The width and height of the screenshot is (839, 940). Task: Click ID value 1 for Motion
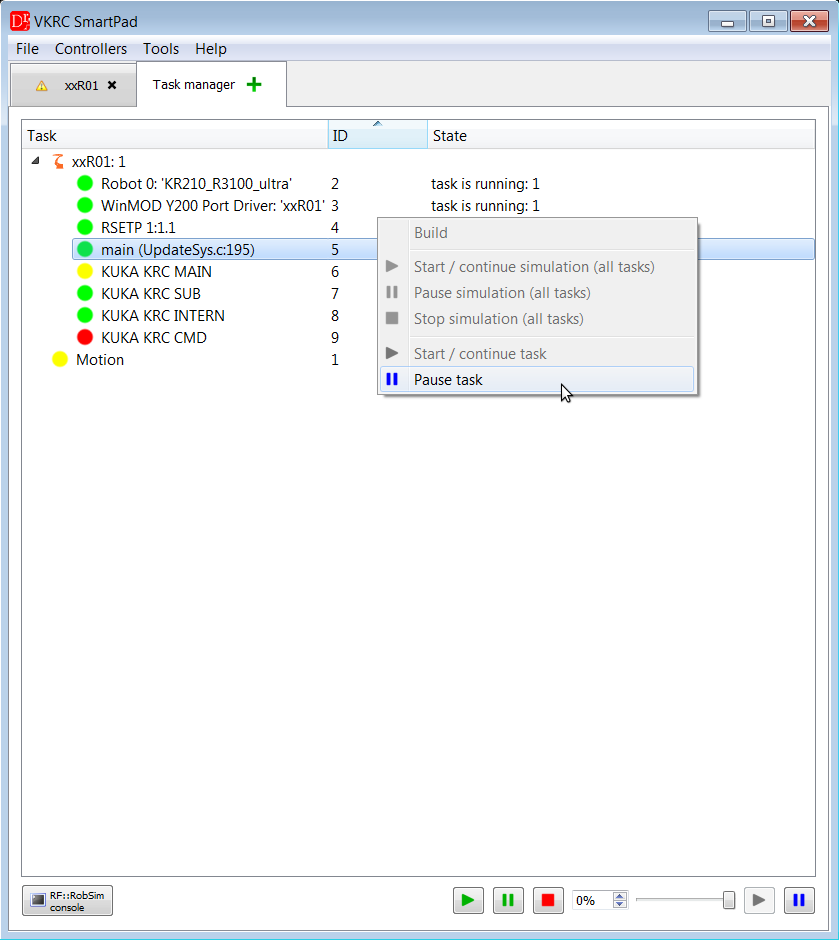point(335,360)
